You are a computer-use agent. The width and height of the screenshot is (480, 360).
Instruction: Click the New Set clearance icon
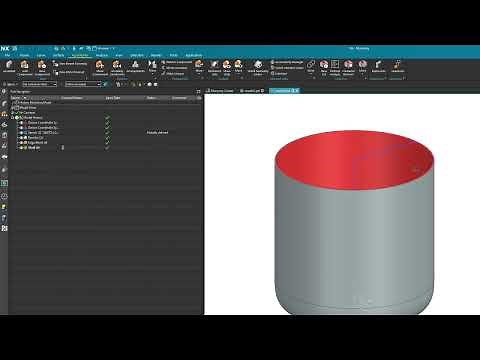324,67
